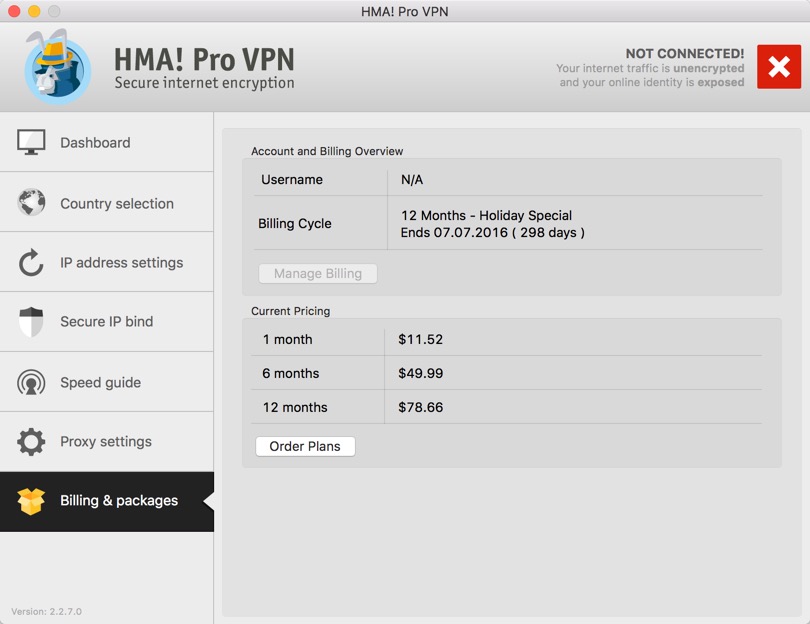Click the Ends 07.07.2016 expiry line
Image resolution: width=810 pixels, height=624 pixels.
[492, 232]
